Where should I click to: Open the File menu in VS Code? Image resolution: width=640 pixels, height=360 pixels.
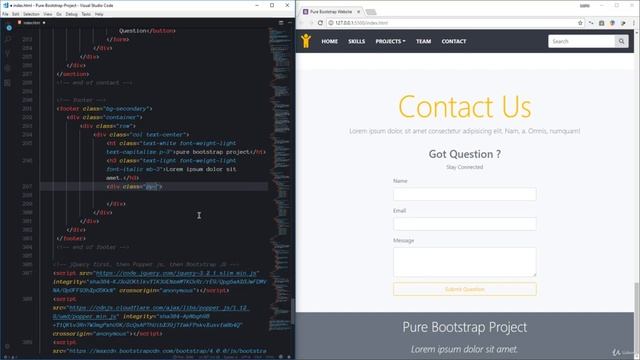5,14
